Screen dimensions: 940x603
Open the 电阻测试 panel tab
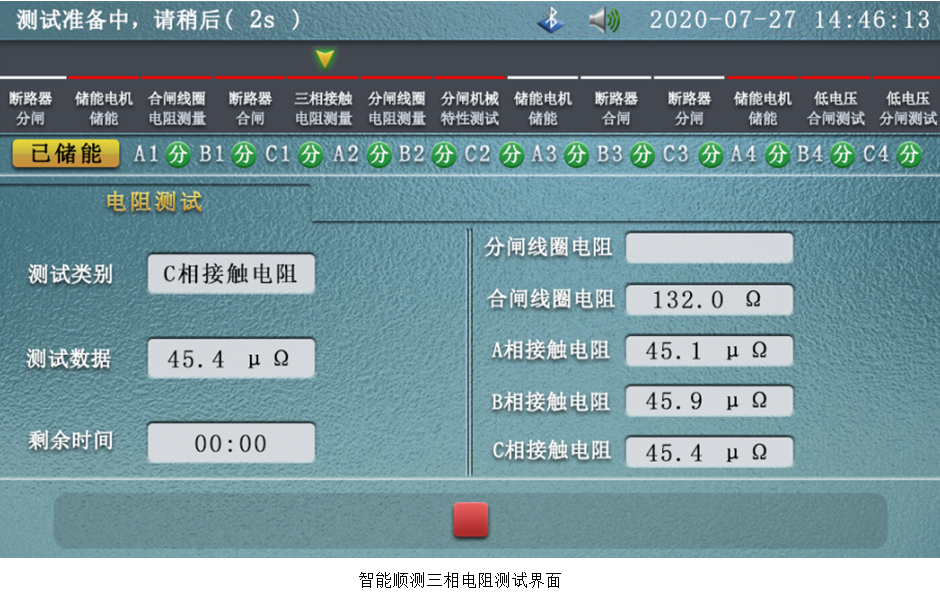click(x=155, y=203)
